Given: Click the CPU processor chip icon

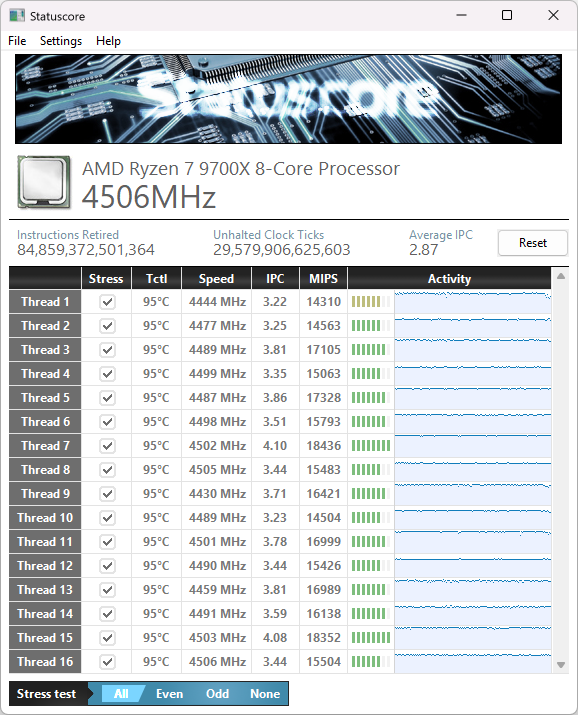Looking at the screenshot, I should pos(44,182).
